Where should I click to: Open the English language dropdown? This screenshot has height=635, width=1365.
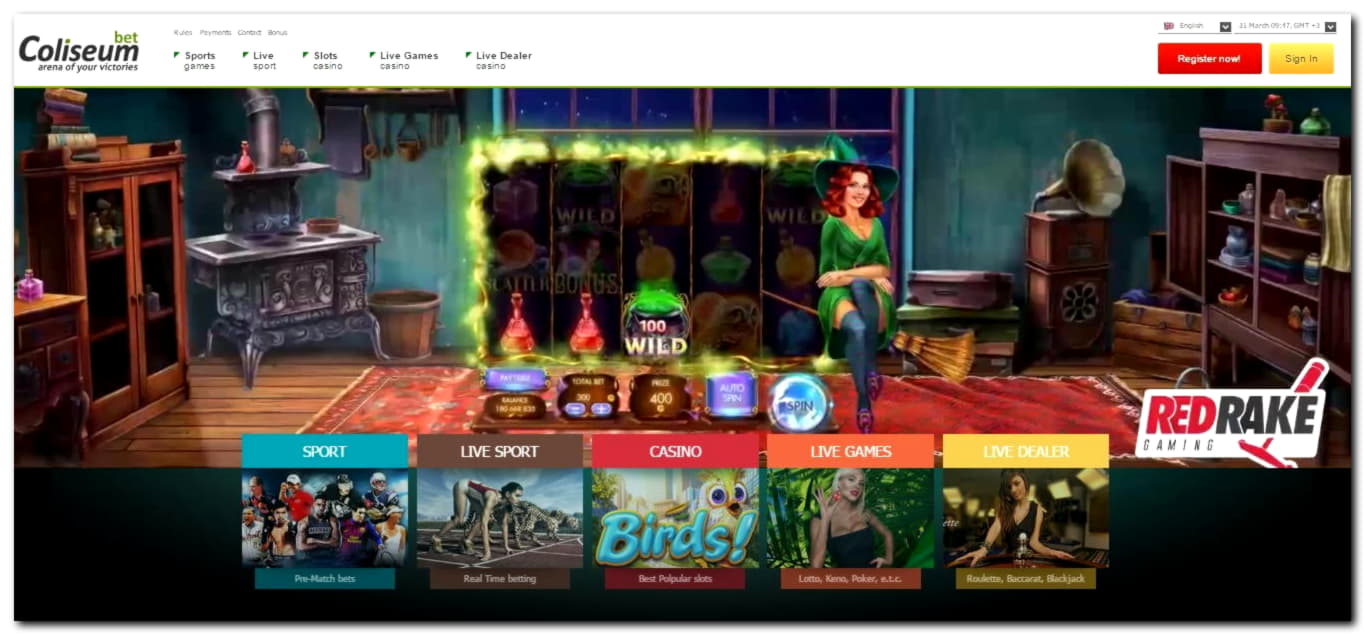pos(1195,27)
